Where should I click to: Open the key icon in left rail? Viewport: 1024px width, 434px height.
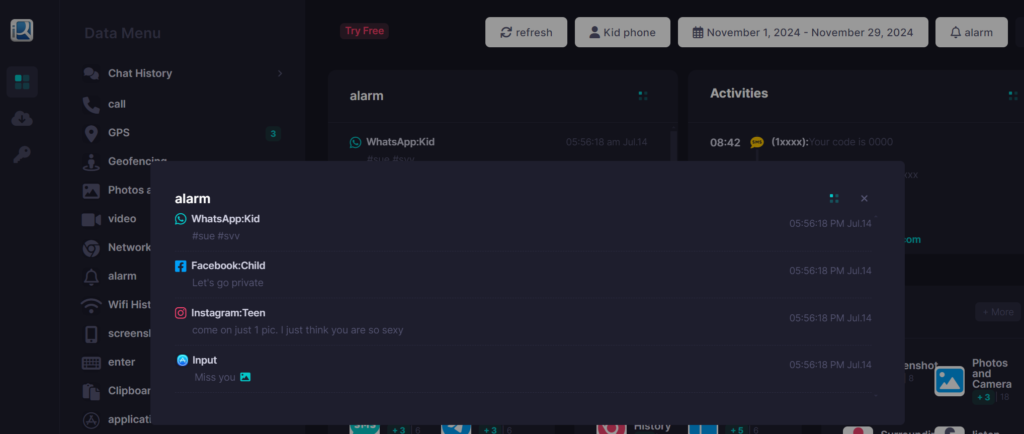tap(22, 155)
